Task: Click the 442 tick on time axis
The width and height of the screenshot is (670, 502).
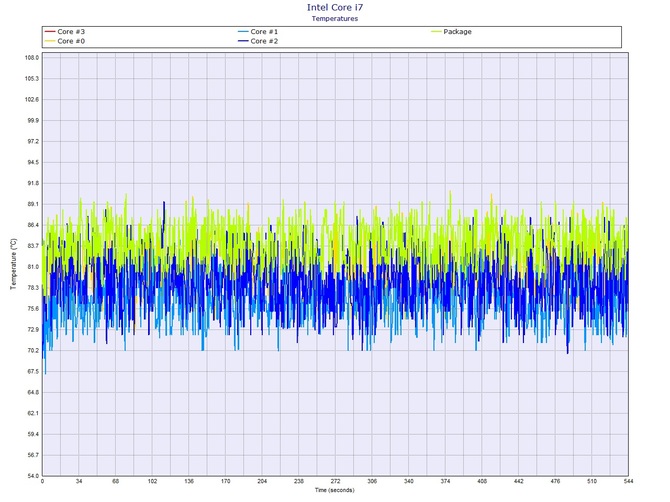Action: pyautogui.click(x=518, y=481)
